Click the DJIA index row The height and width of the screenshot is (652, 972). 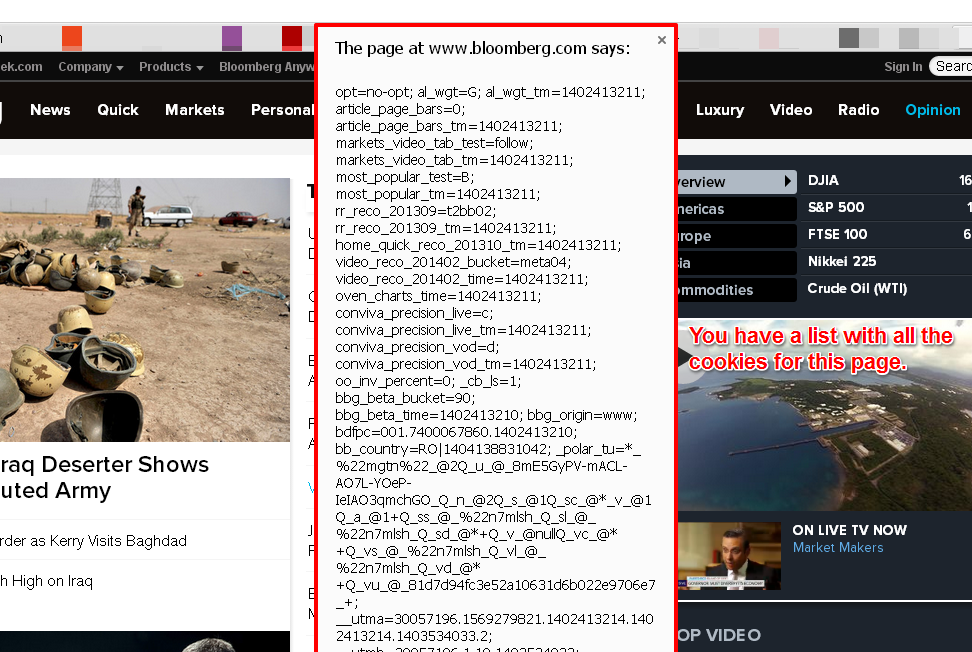click(x=886, y=180)
